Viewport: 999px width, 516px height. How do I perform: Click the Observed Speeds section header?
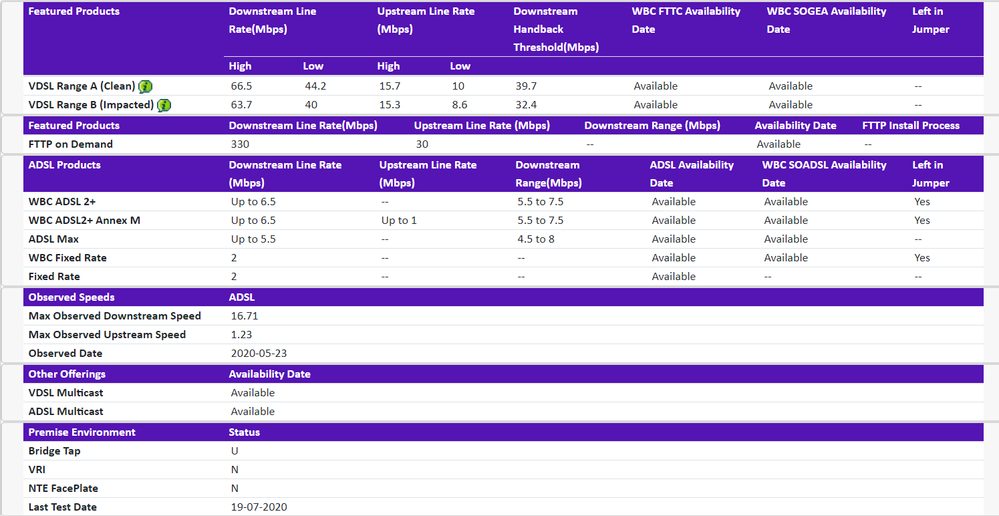[71, 297]
